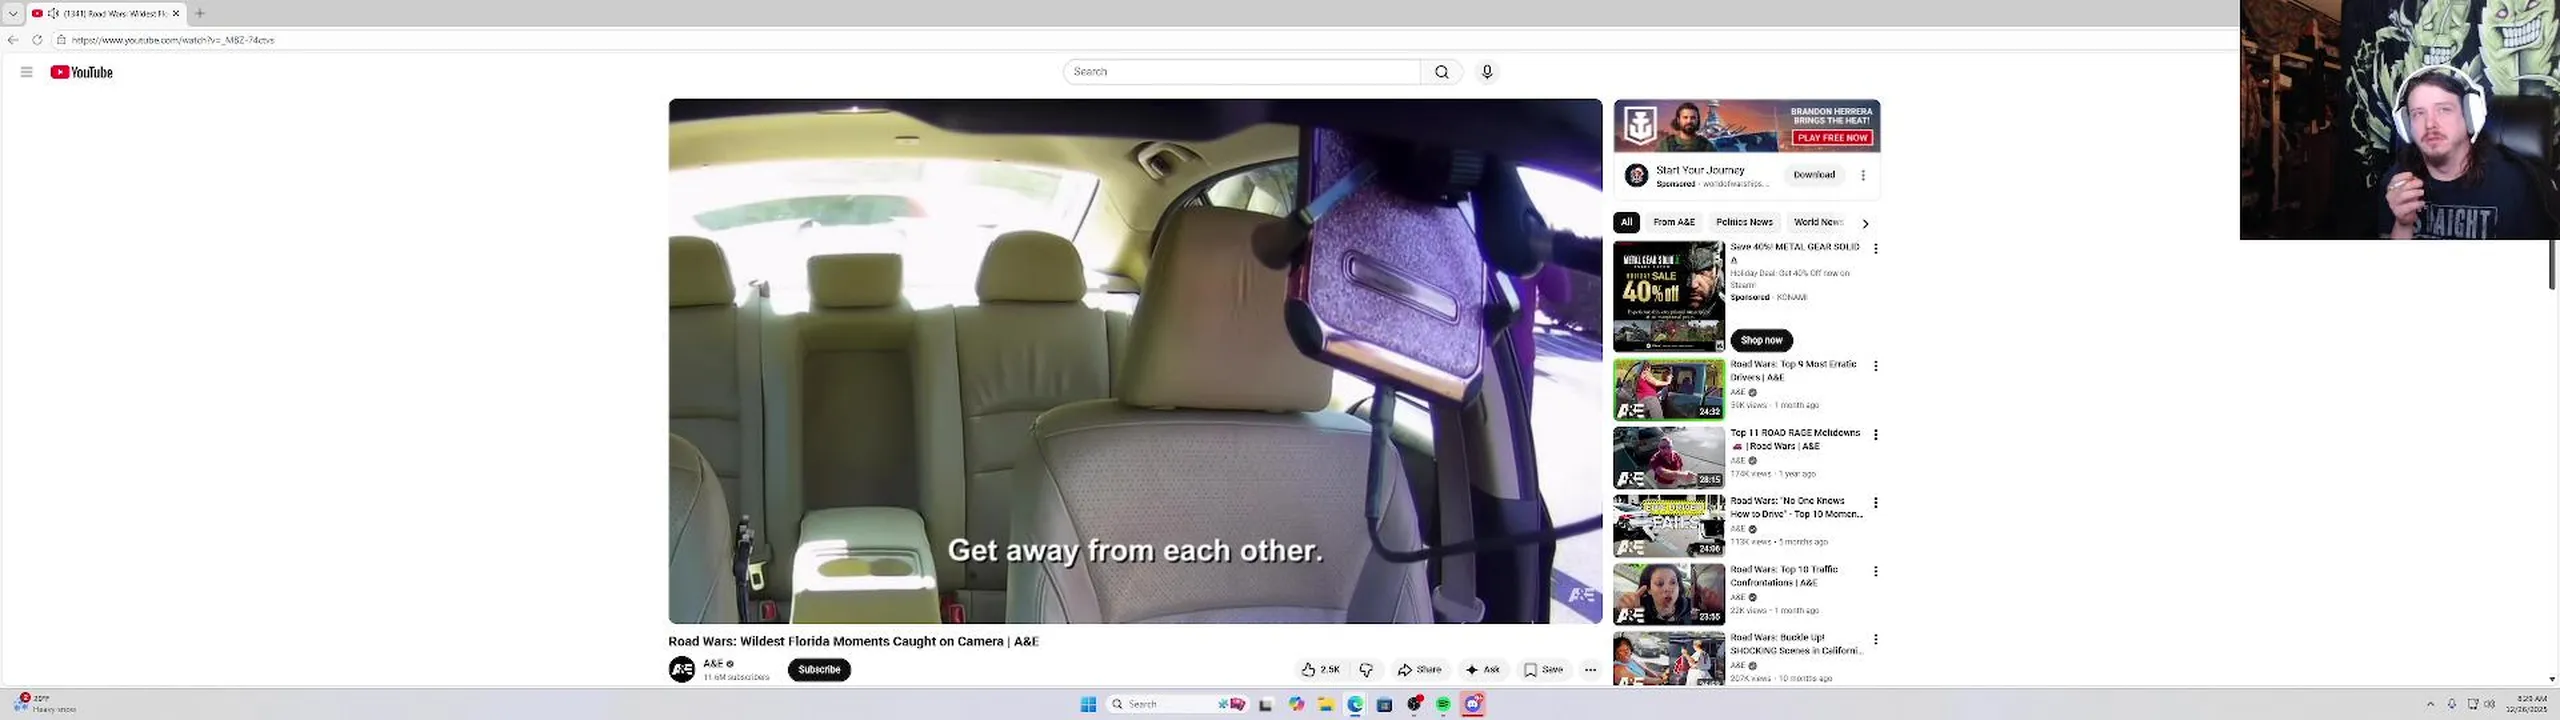Open Task View on the taskbar
This screenshot has width=2560, height=720.
coord(1266,704)
